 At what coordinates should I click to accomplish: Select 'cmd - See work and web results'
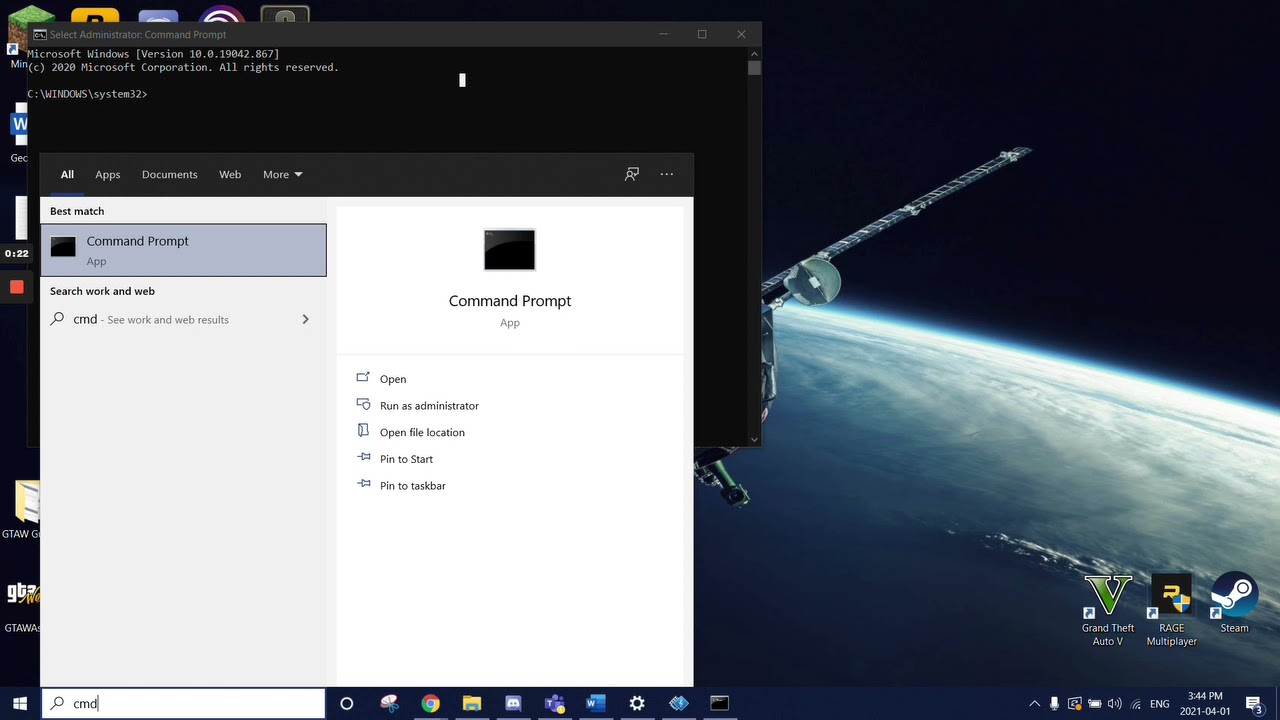183,320
